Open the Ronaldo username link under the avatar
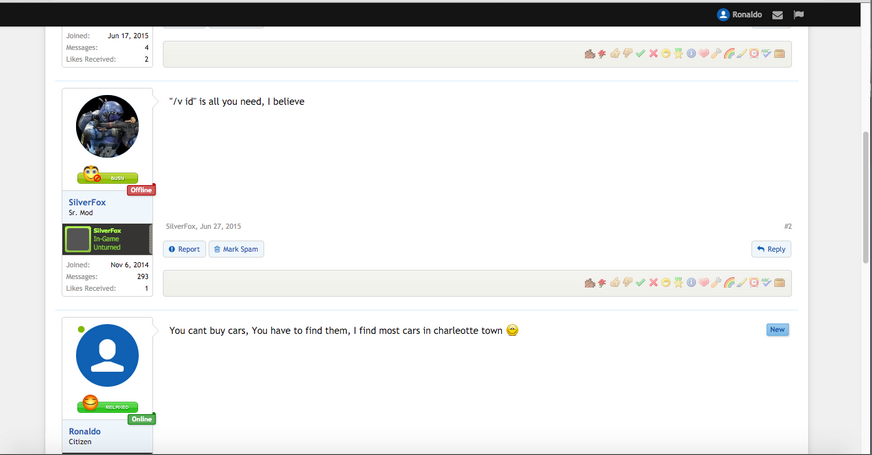Viewport: 872px width, 455px height. tap(85, 431)
